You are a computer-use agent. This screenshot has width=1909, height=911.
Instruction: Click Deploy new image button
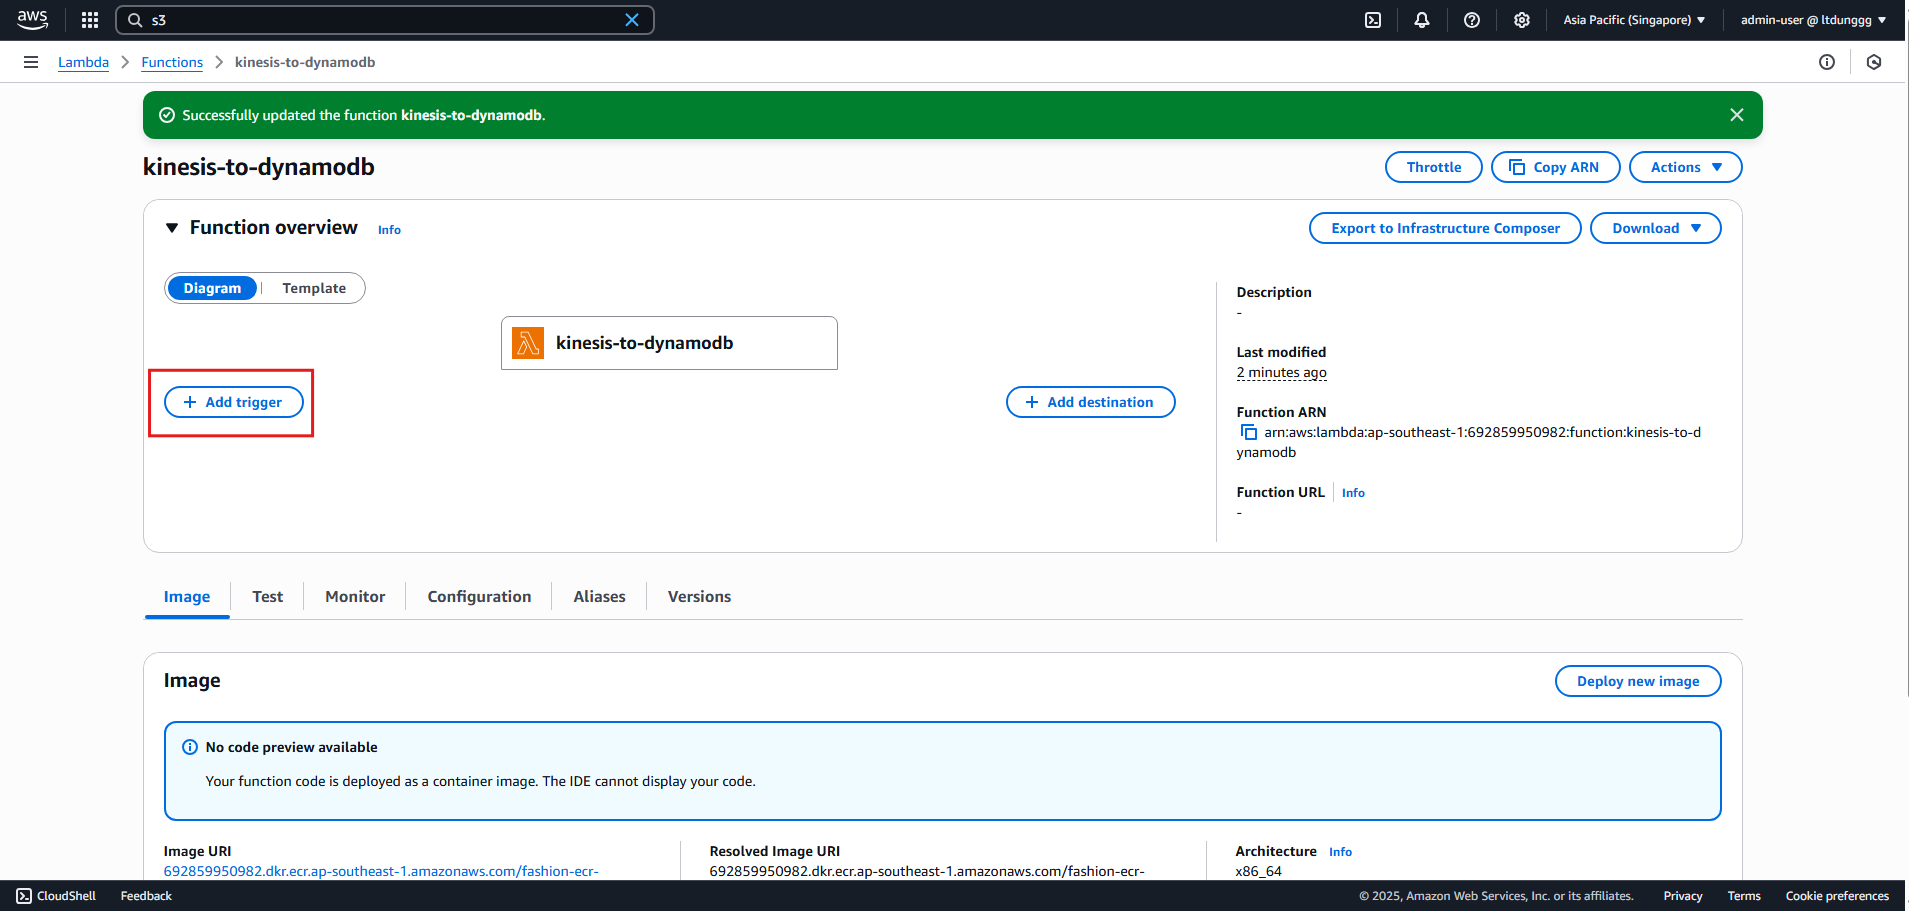pos(1638,681)
